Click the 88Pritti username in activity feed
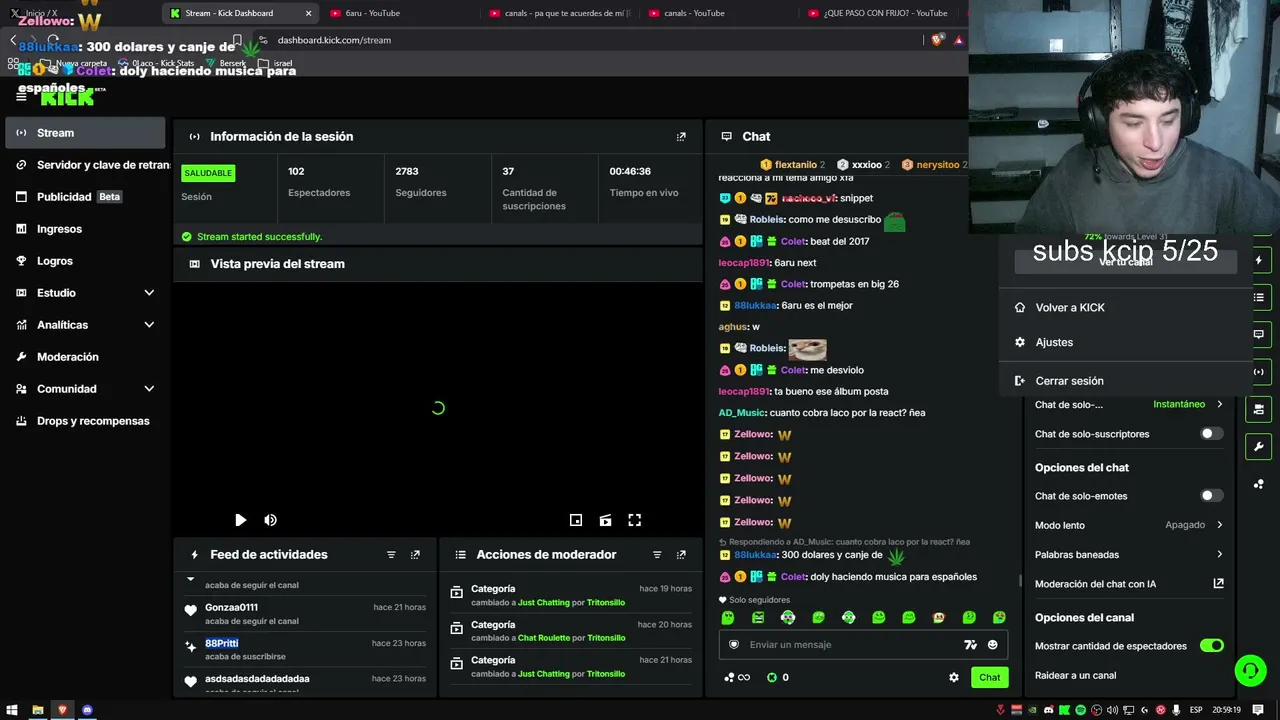 coord(222,643)
